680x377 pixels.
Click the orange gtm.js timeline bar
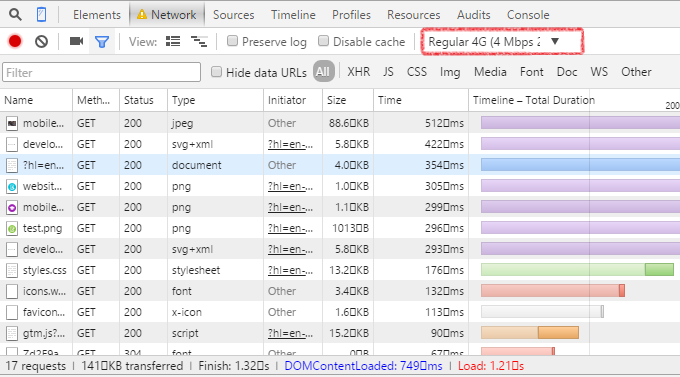coord(530,333)
